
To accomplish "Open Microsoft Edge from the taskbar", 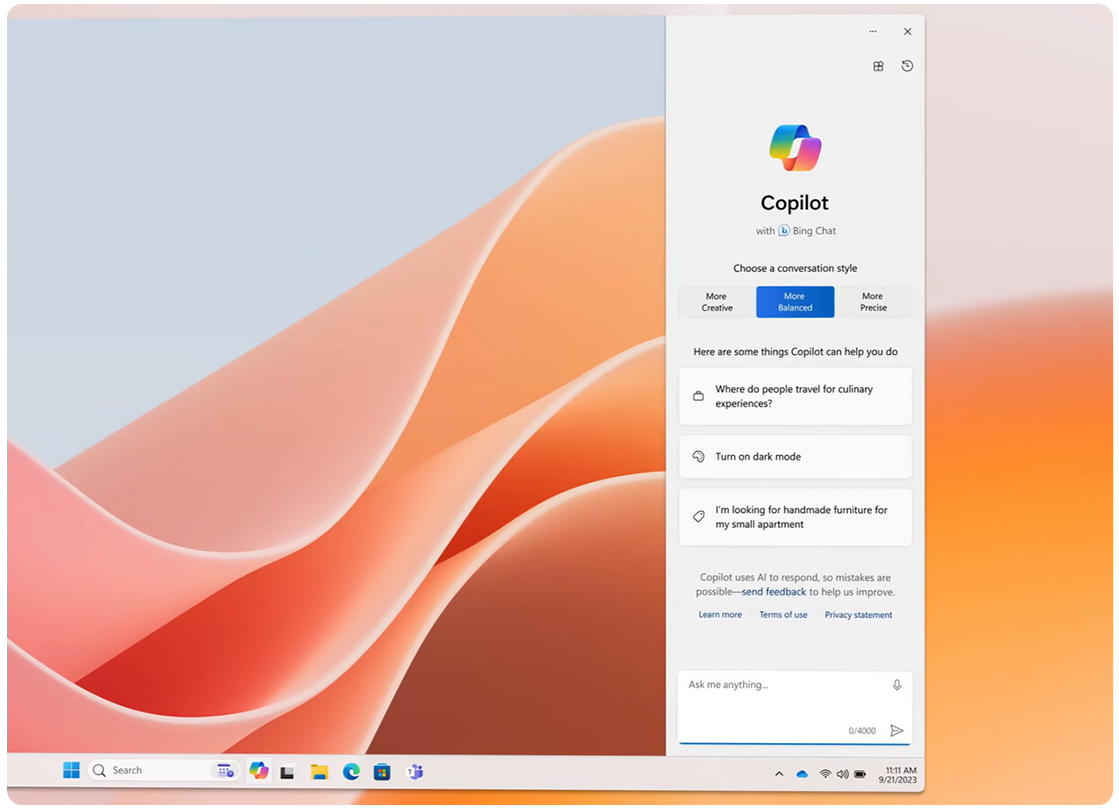I will pyautogui.click(x=351, y=771).
